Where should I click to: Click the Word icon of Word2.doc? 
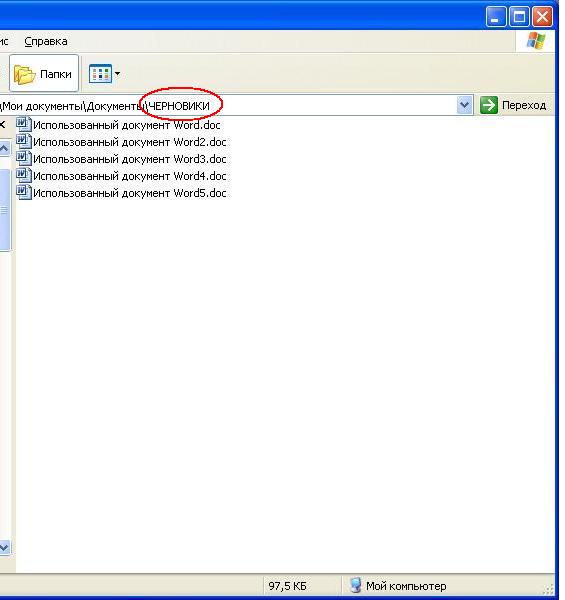click(24, 142)
